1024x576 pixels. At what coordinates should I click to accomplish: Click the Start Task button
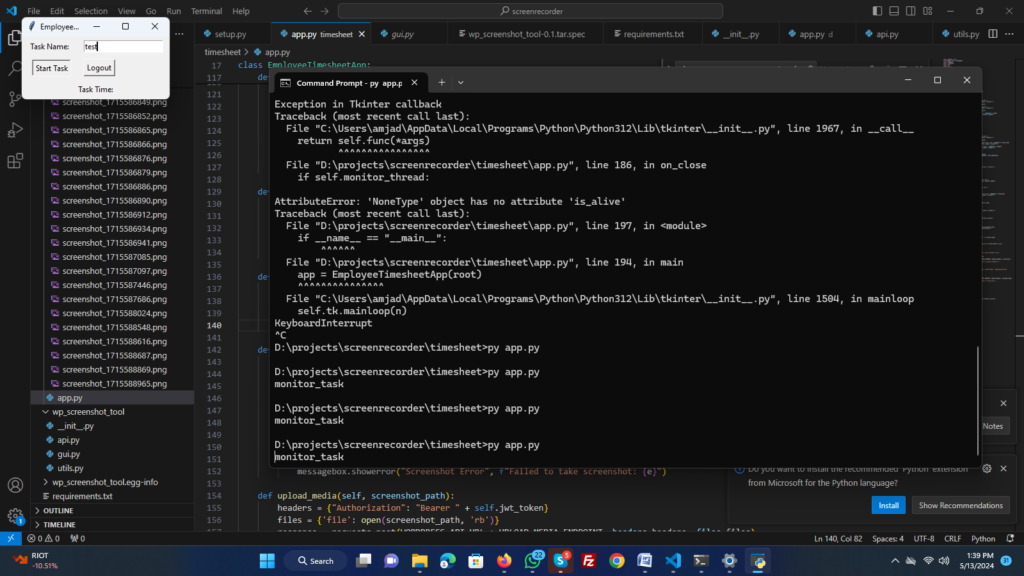(x=52, y=68)
